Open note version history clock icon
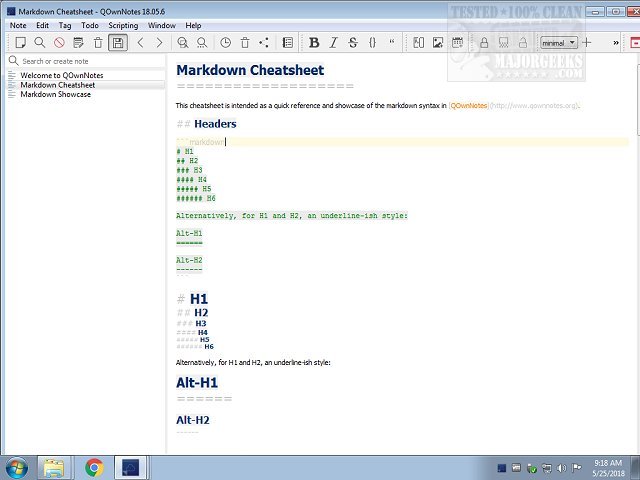 pos(225,43)
